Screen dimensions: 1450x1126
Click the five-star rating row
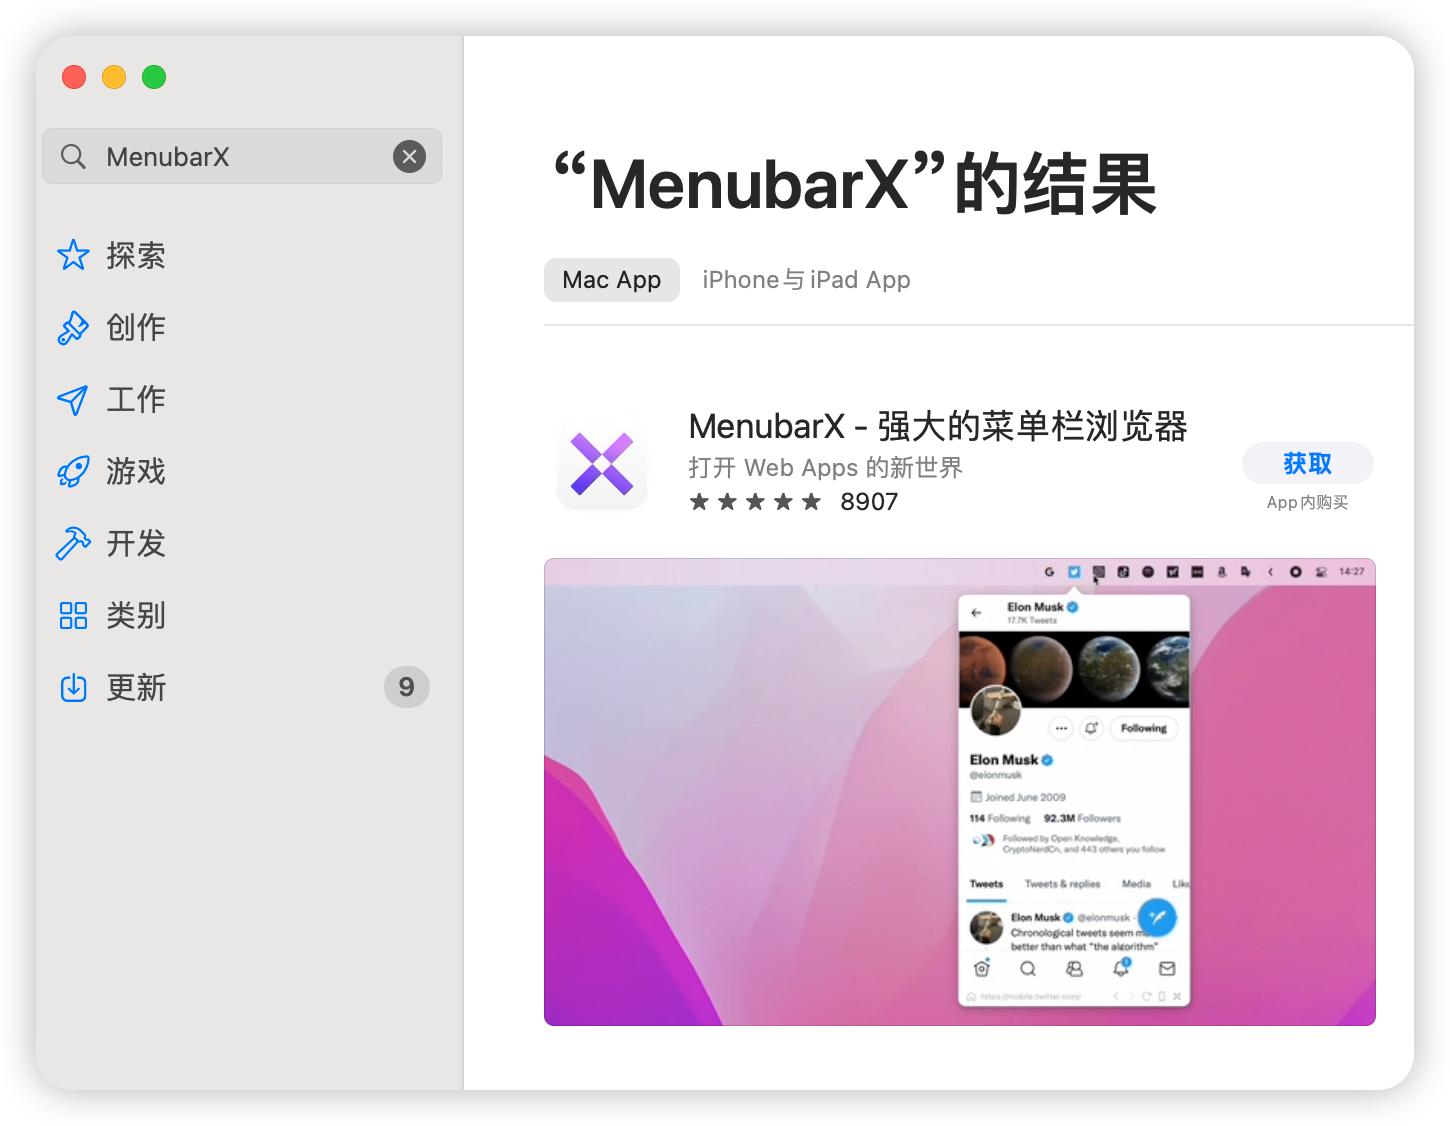pos(755,501)
